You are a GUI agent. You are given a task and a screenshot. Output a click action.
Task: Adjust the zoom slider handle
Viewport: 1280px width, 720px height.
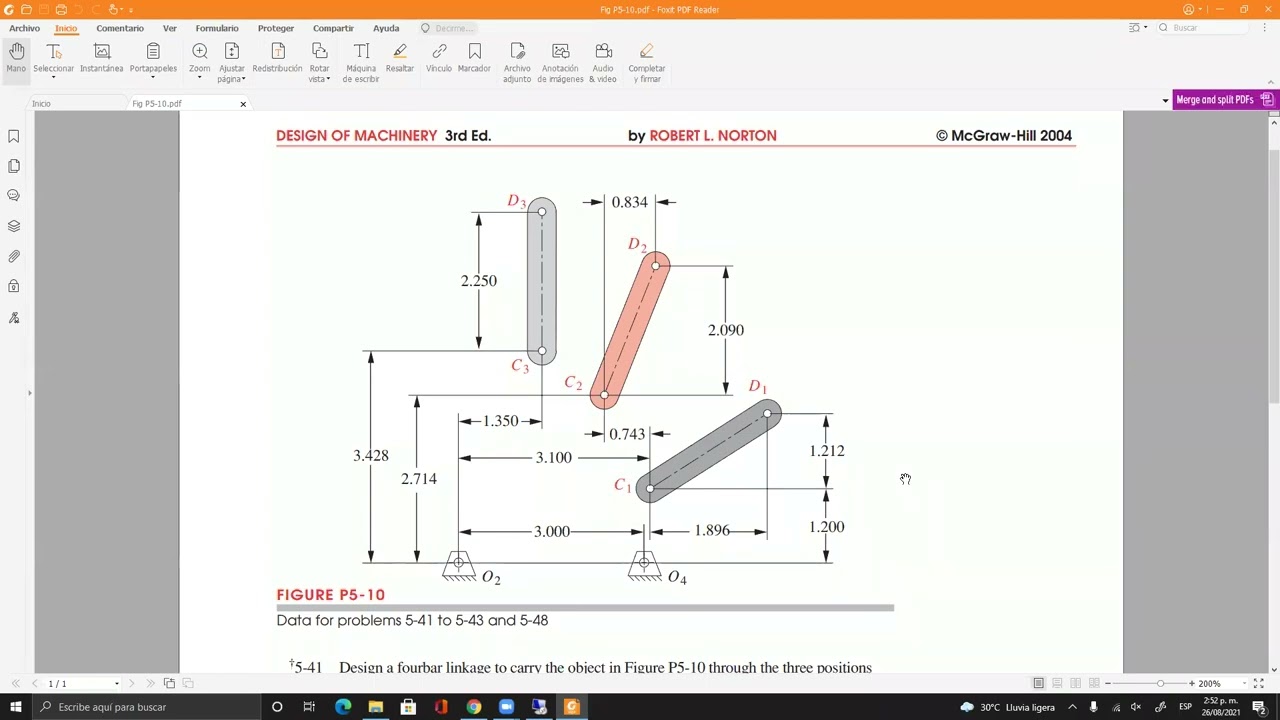[1160, 683]
